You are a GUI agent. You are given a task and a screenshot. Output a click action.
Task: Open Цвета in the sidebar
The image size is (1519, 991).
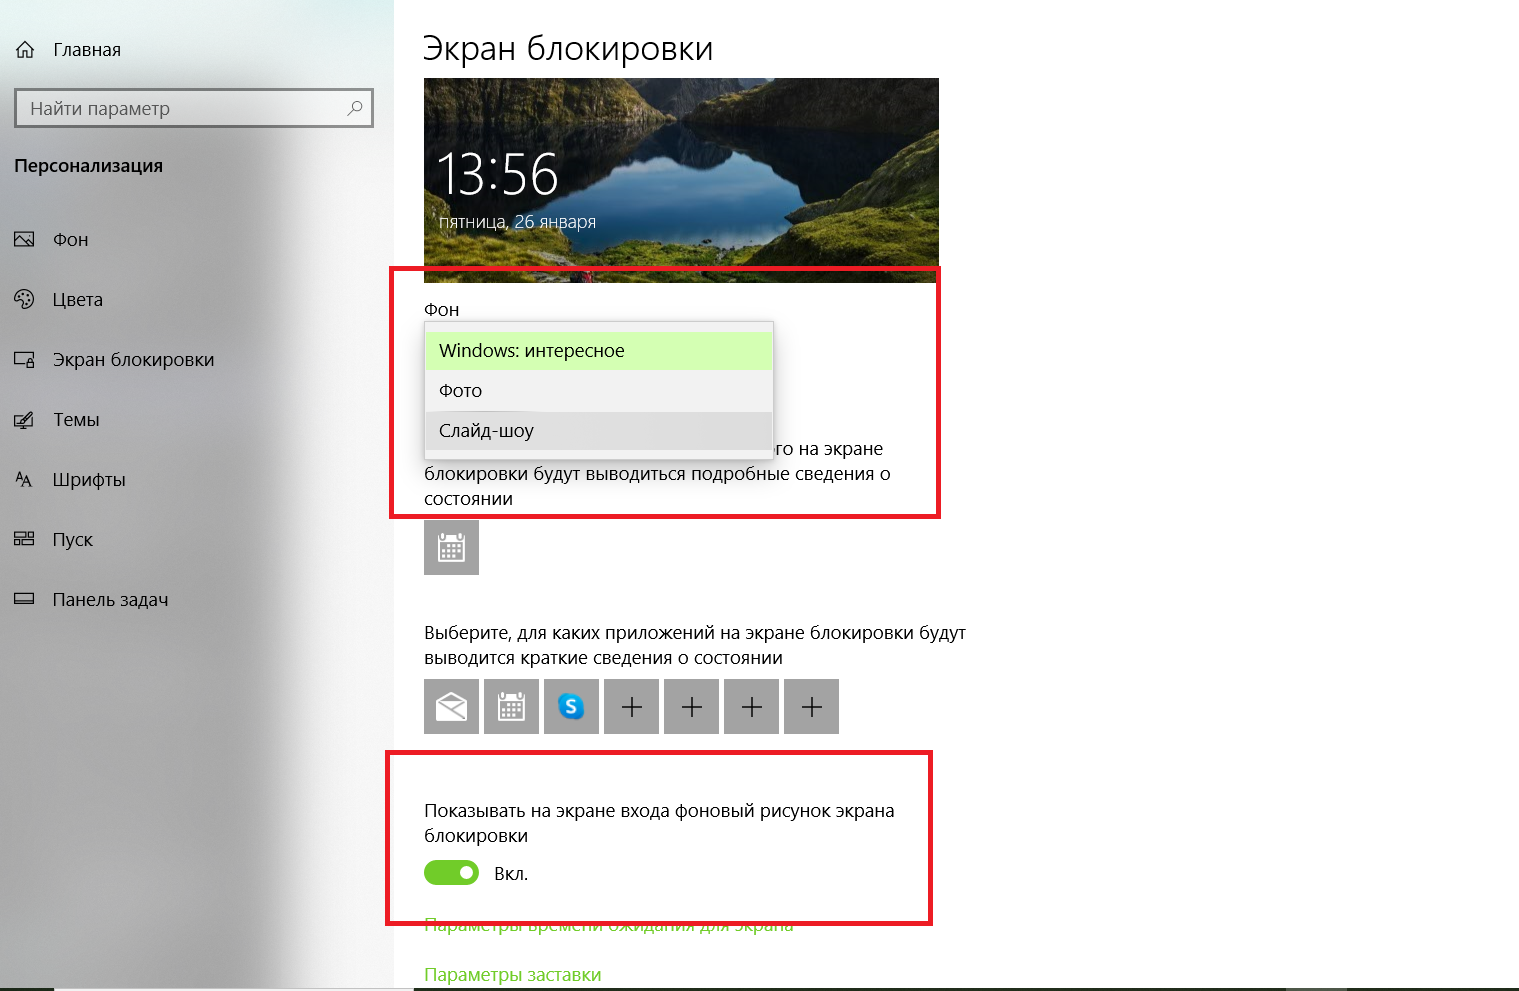77,300
